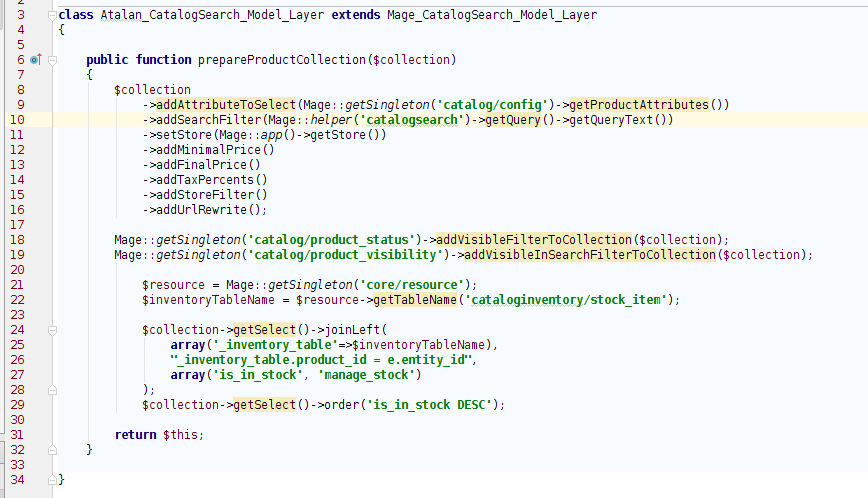
Task: Click addTaxPercents on line 14
Action: [x=205, y=179]
